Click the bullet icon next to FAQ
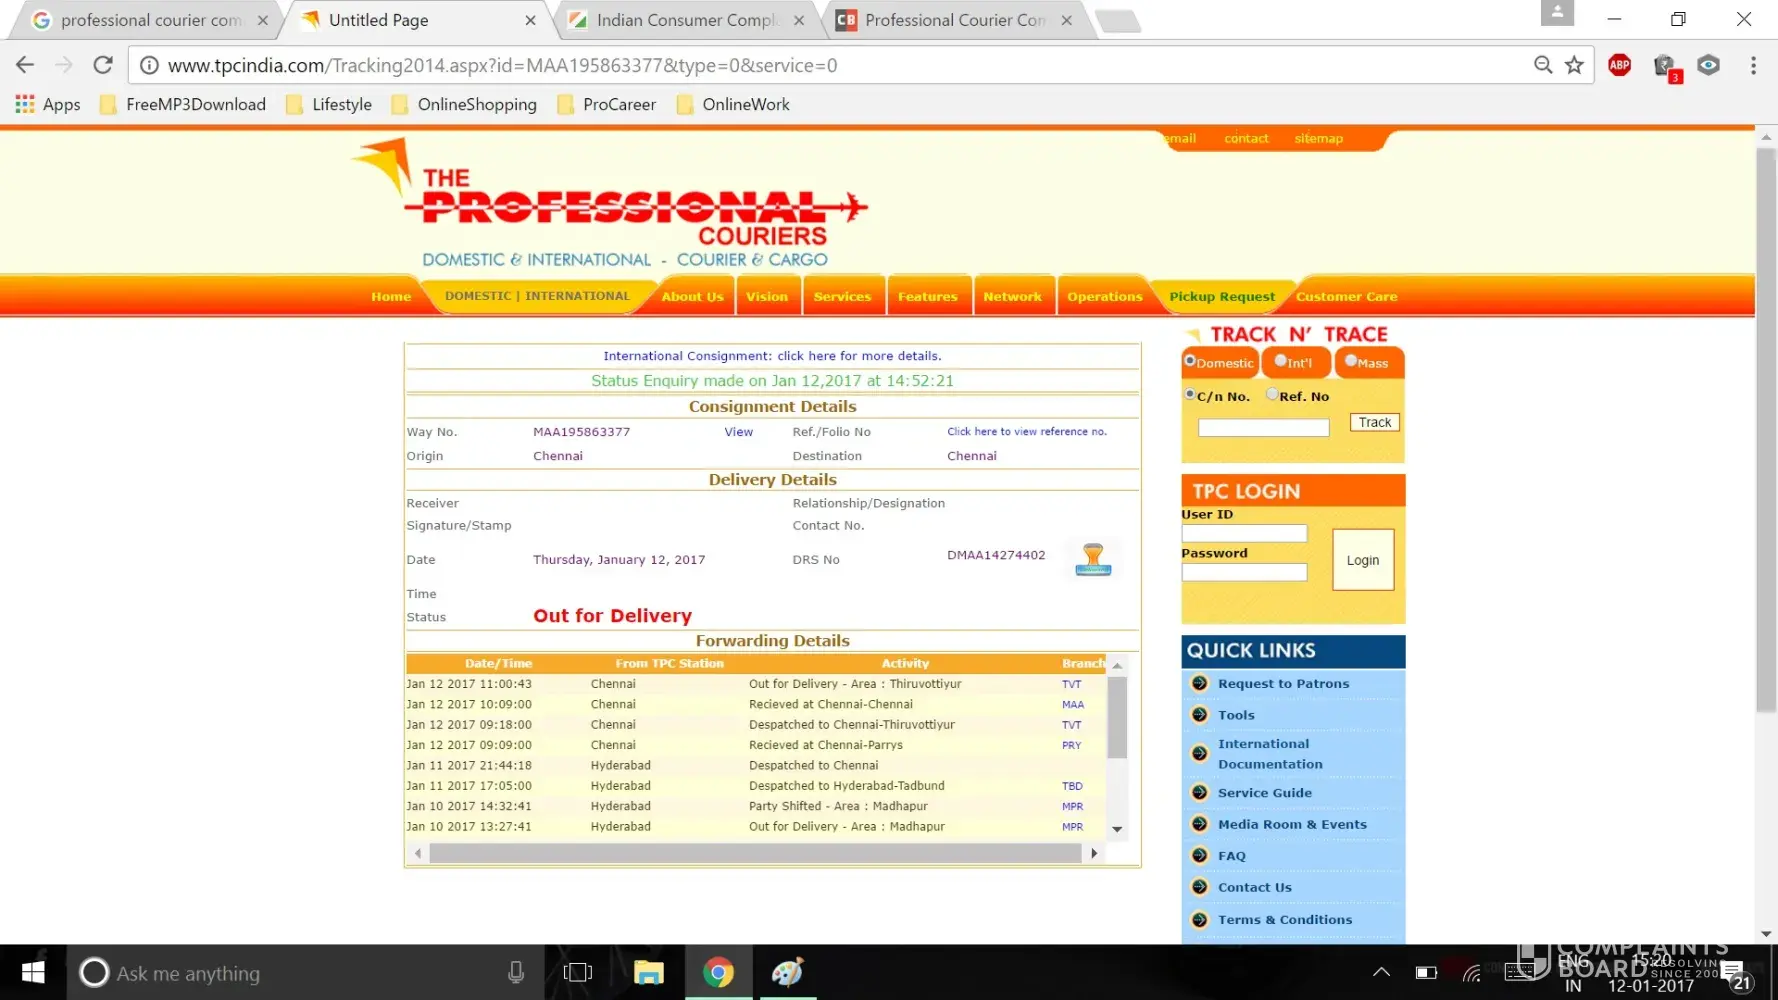Screen dimensions: 1778x1000 [x=1200, y=855]
